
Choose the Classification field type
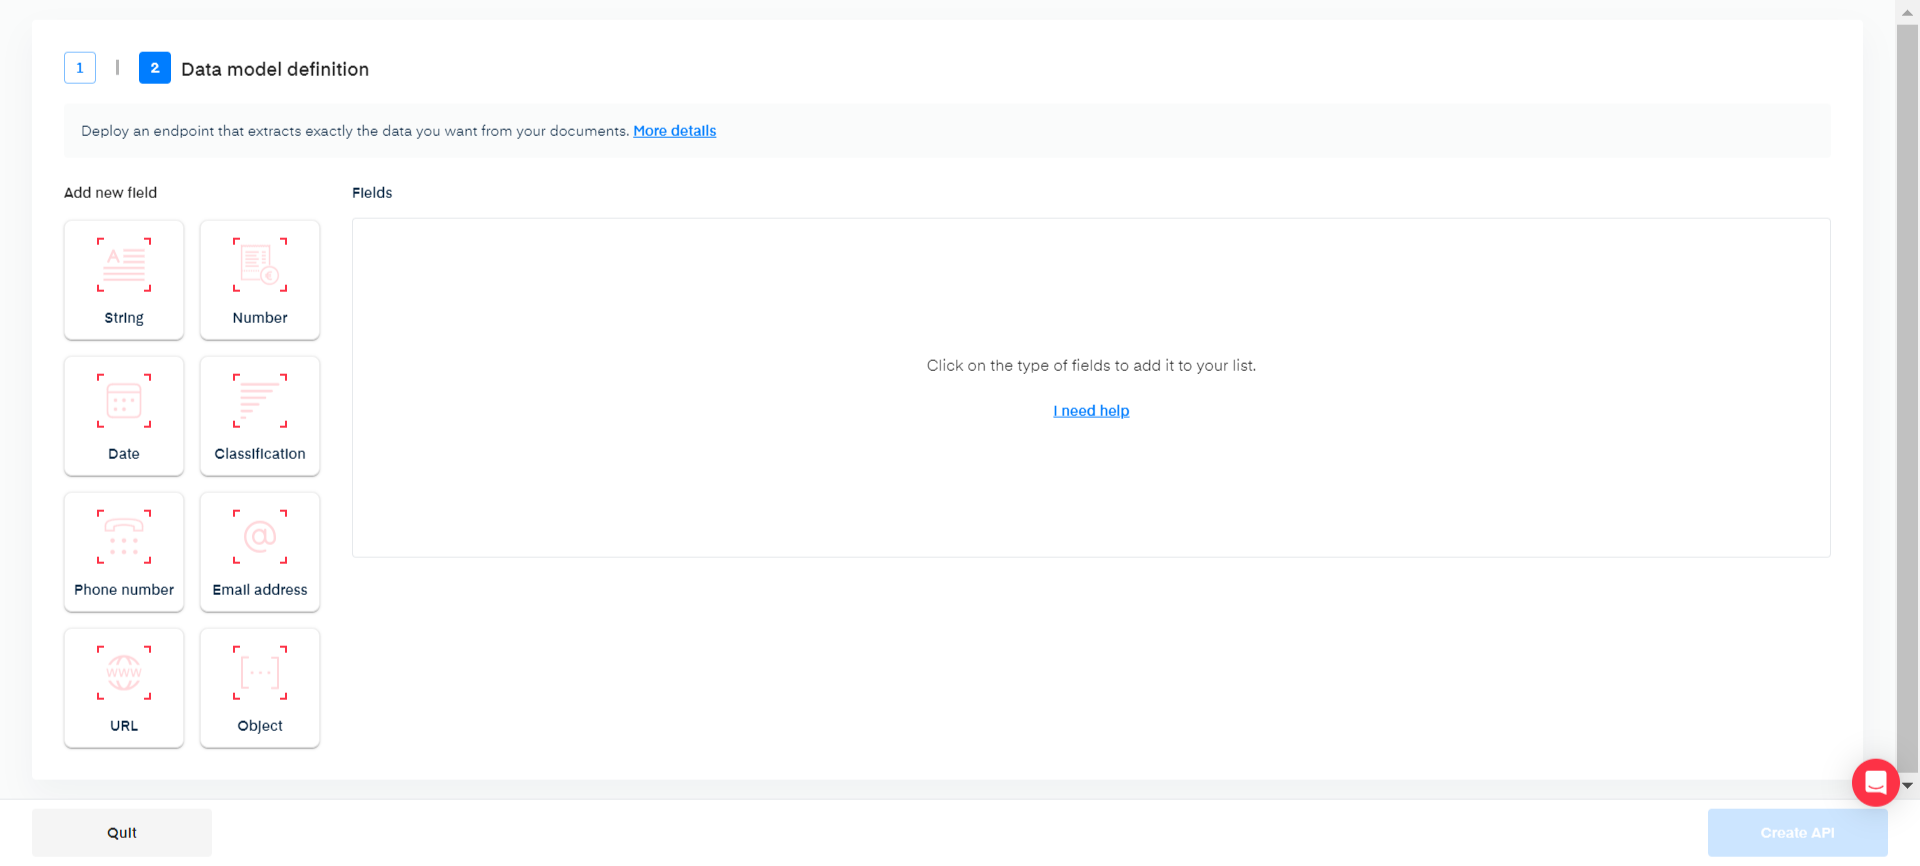pos(260,416)
